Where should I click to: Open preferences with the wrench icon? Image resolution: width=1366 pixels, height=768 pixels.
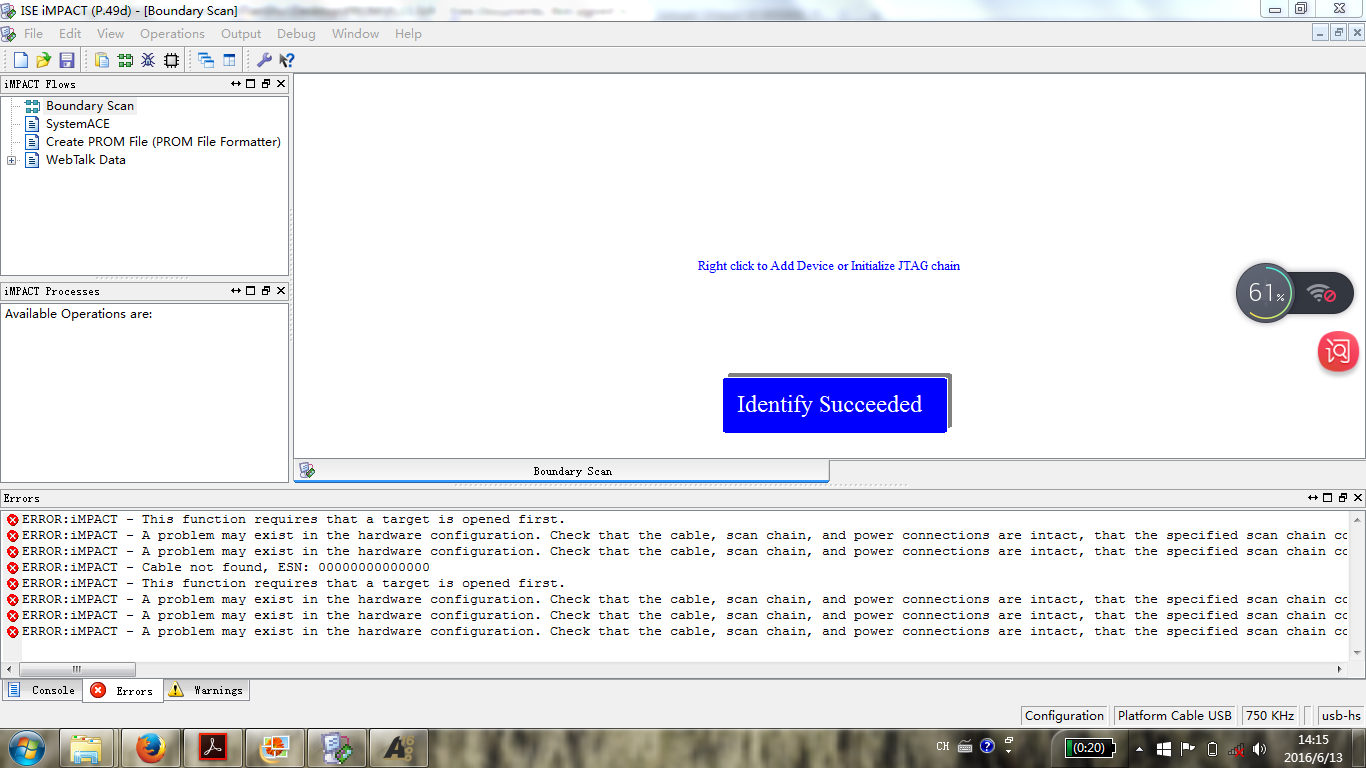pos(264,60)
